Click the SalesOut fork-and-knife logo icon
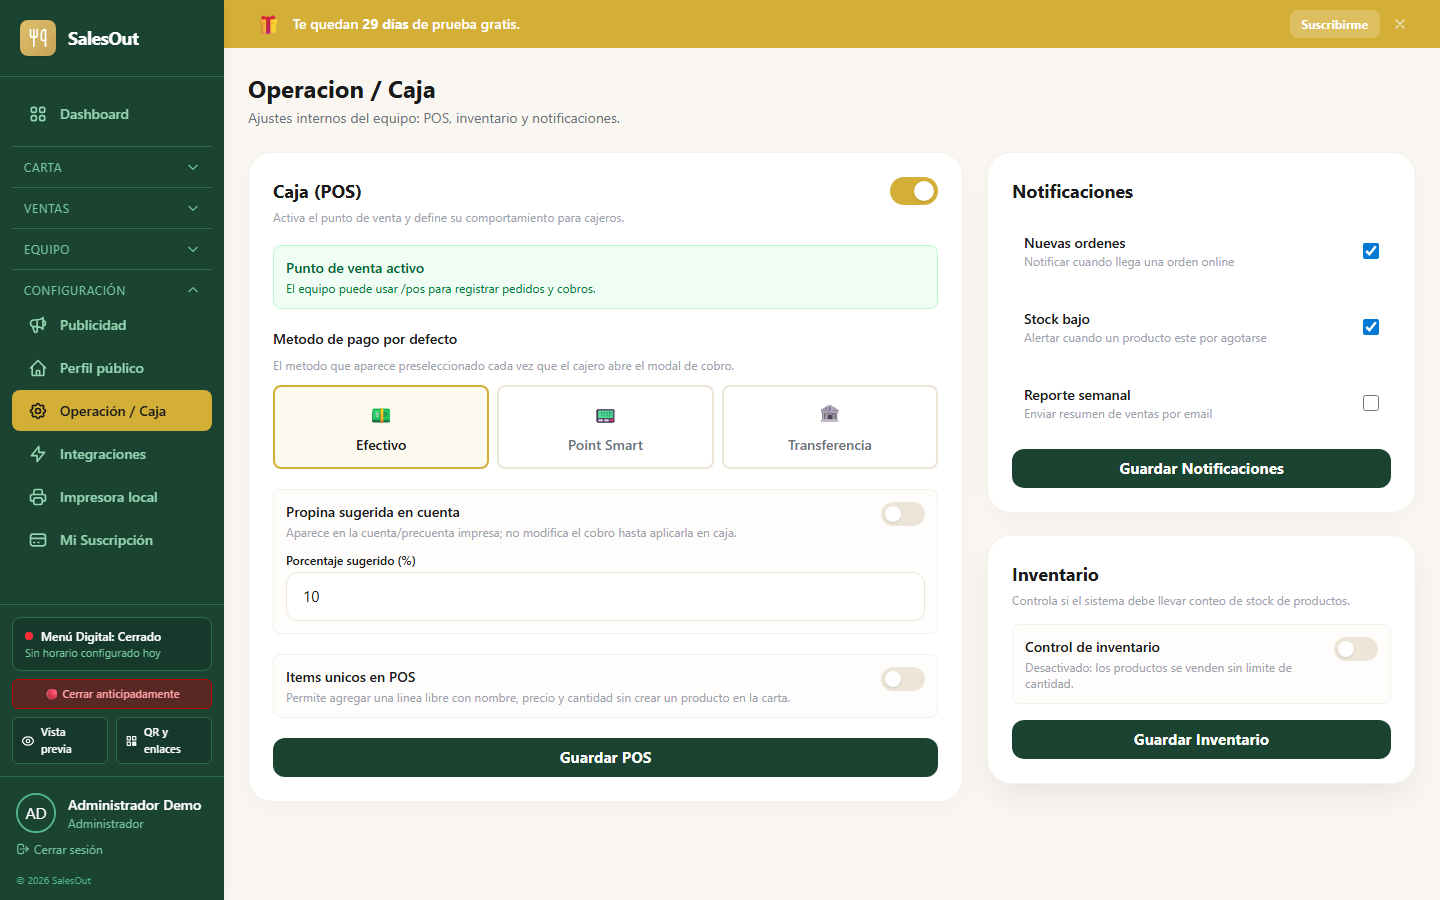Viewport: 1440px width, 900px height. pos(38,38)
